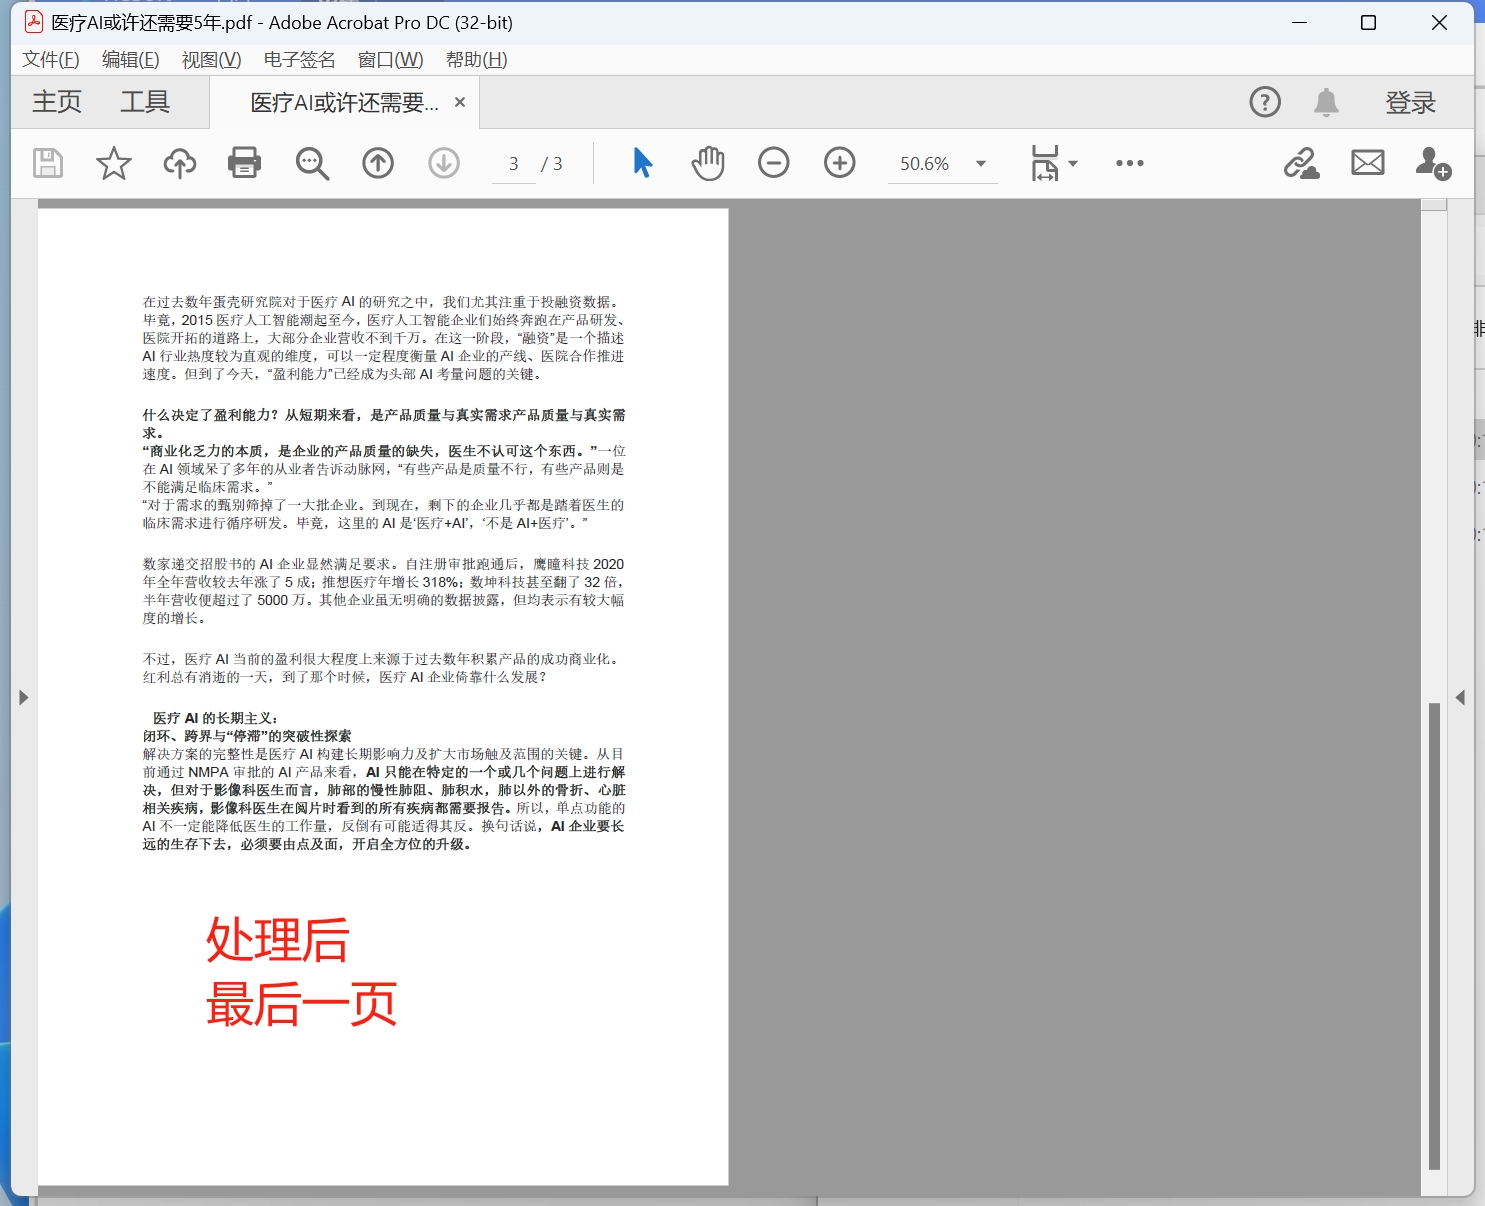
Task: Save the current PDF file
Action: (x=47, y=163)
